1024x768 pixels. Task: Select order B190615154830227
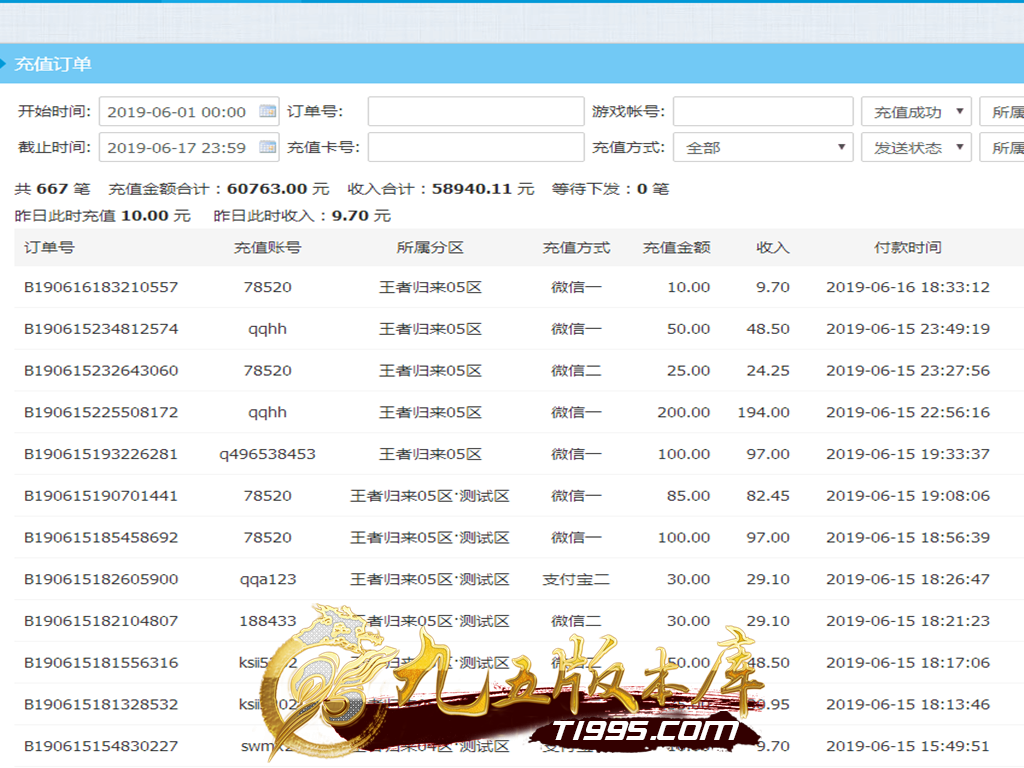click(x=101, y=746)
